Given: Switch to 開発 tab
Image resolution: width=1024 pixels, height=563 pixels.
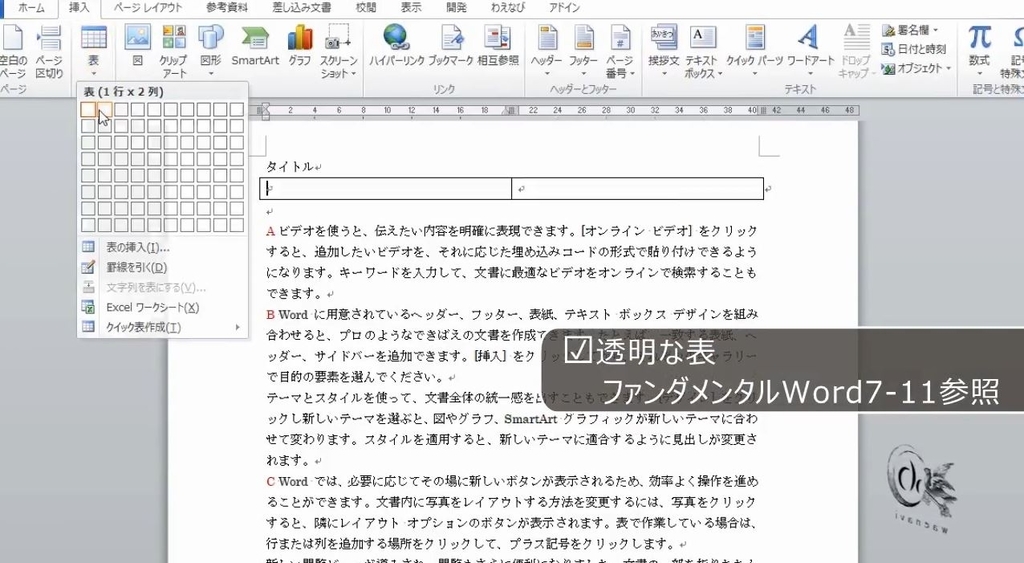Looking at the screenshot, I should click(x=456, y=8).
